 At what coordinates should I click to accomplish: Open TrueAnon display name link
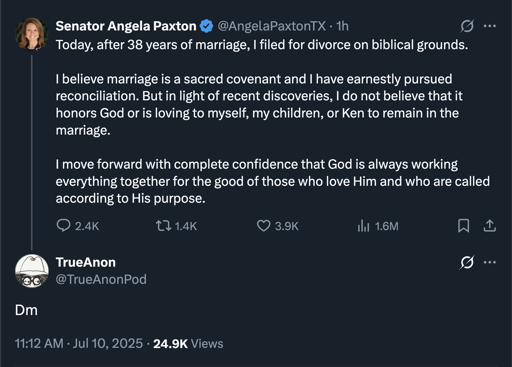86,262
